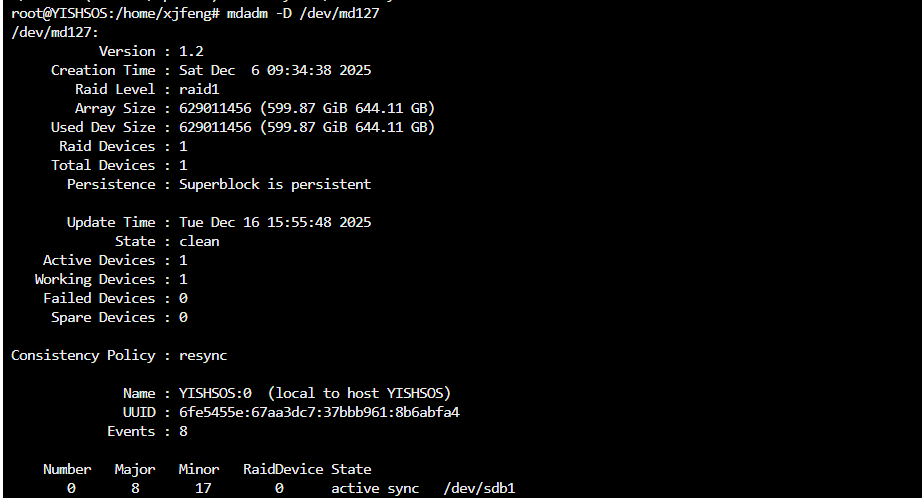Click the 'Superblock is persistent' text
This screenshot has height=498, width=922.
click(x=275, y=184)
